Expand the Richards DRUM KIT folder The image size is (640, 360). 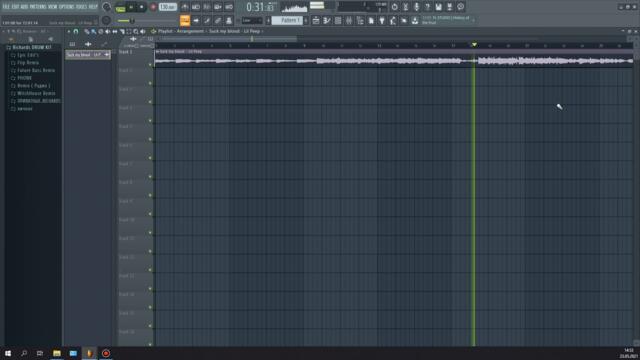point(29,47)
